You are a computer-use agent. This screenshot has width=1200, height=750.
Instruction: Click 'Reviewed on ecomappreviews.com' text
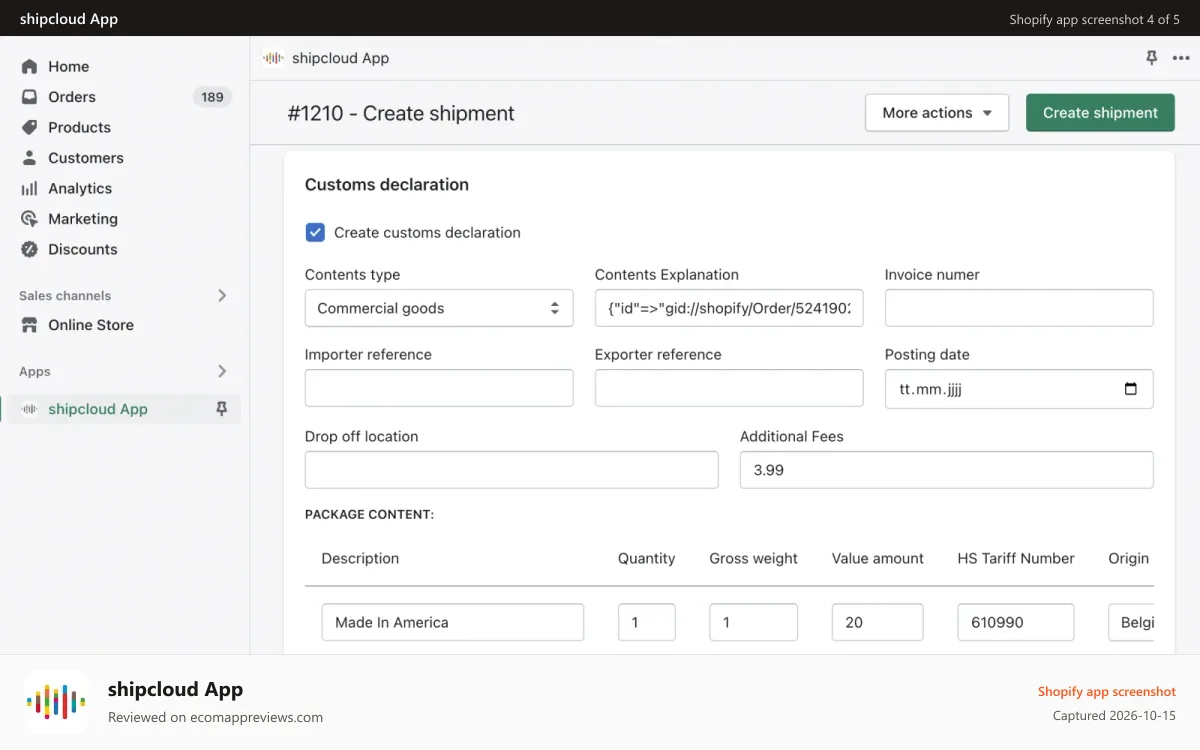pos(215,717)
